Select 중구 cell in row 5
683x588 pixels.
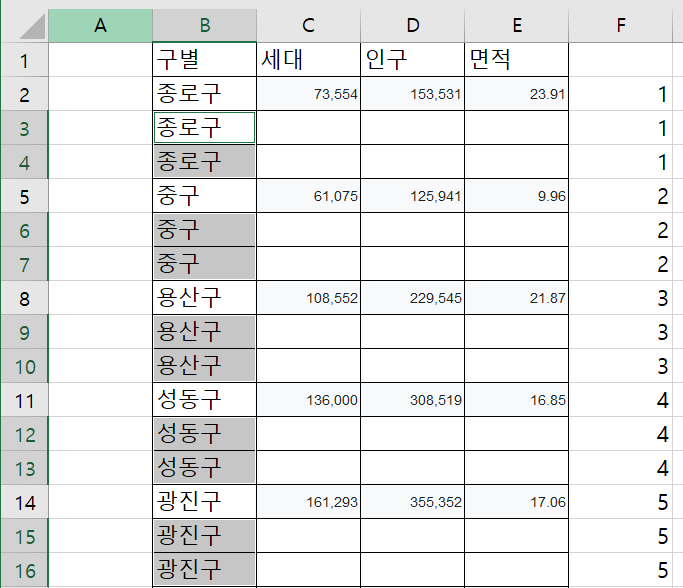204,196
